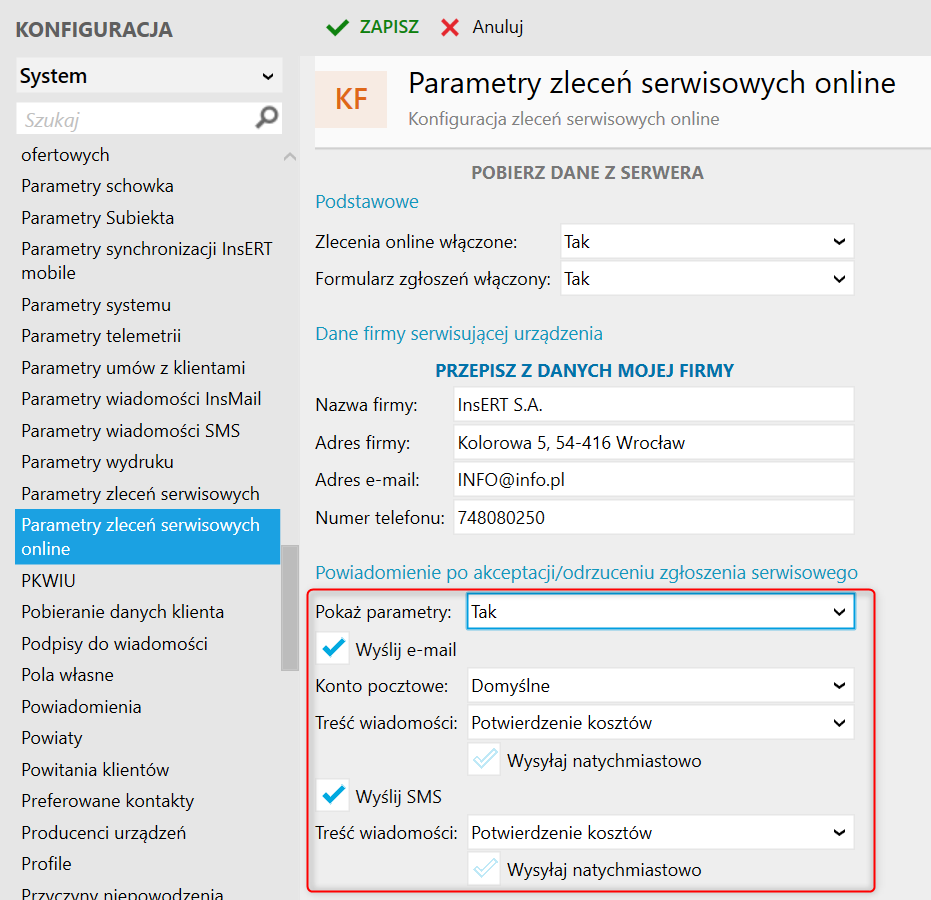Click PRZEPISZ Z DANYCH MOJEJ FIRMY
This screenshot has width=931, height=900.
(584, 371)
